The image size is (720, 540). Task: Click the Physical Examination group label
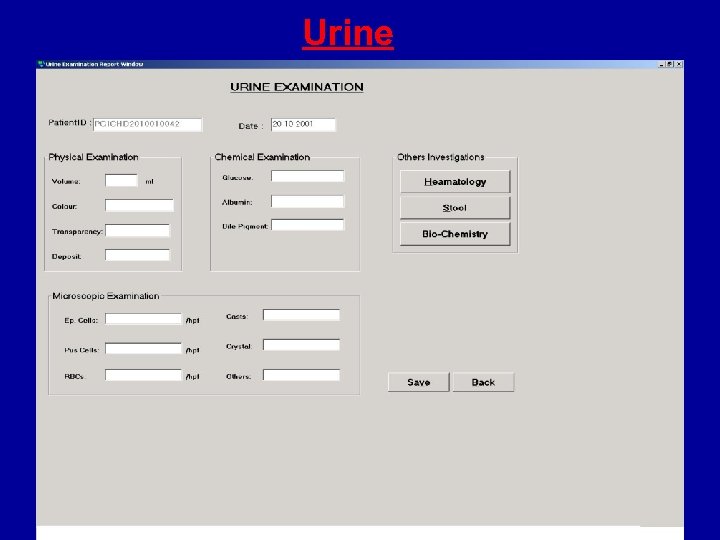[93, 157]
